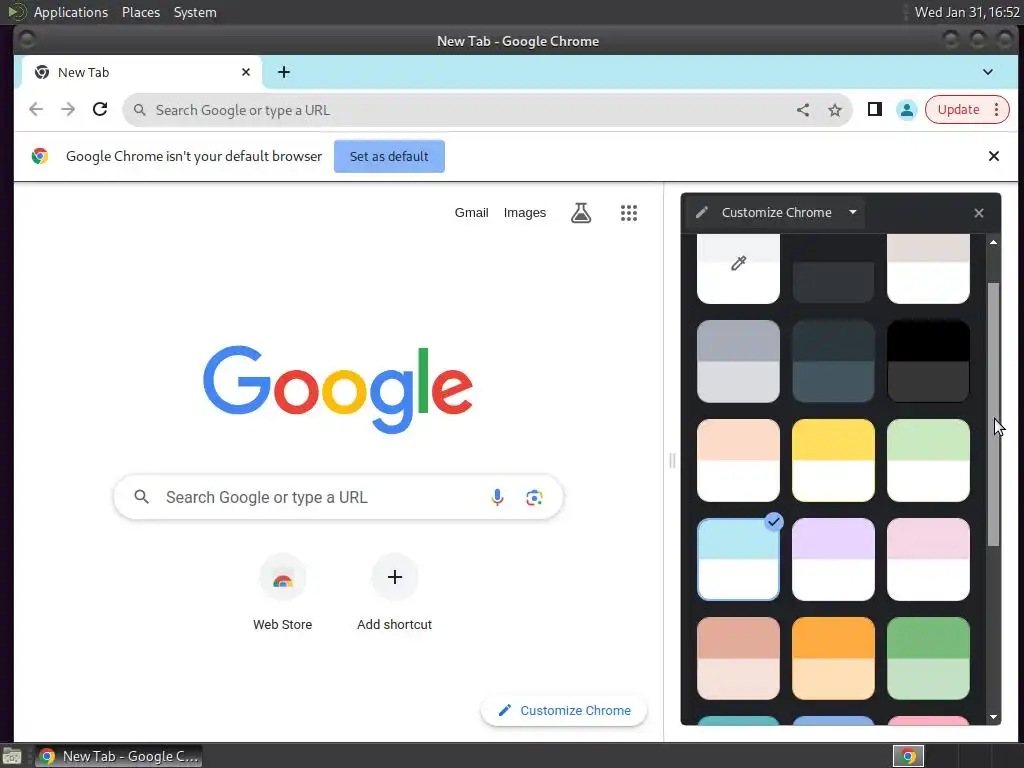1024x768 pixels.
Task: Apply the black theme swatch
Action: 928,361
